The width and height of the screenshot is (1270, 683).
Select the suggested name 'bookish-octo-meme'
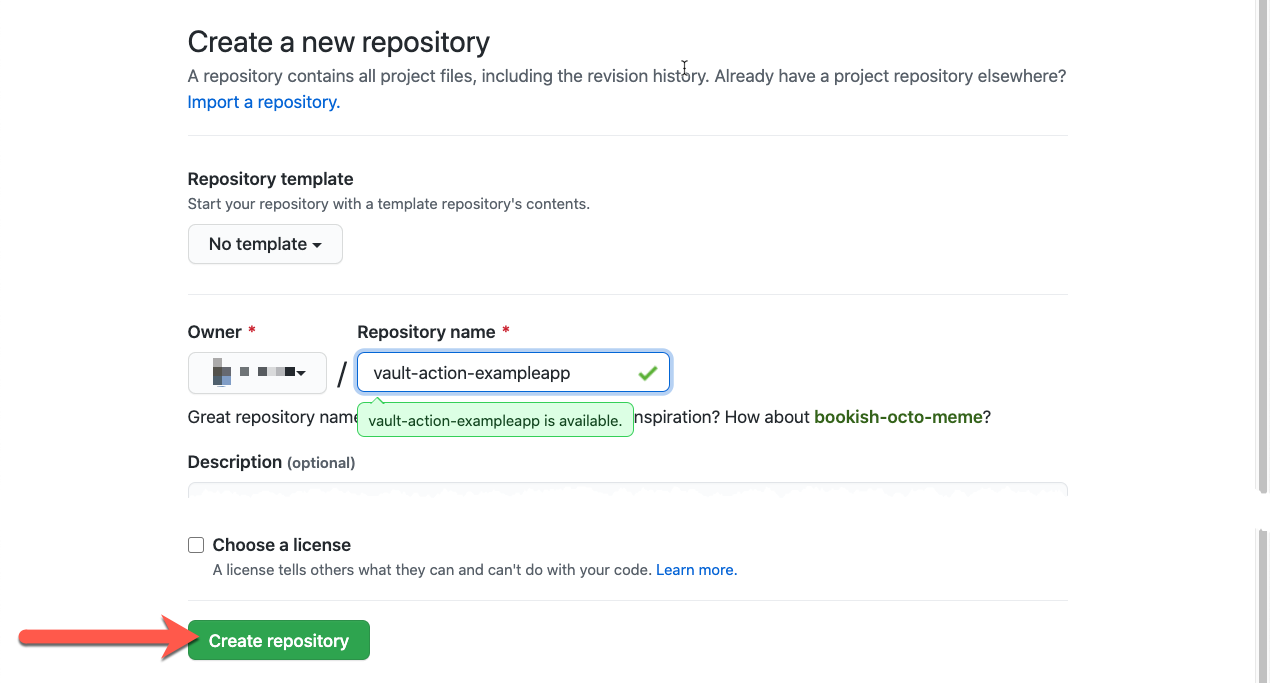(897, 417)
